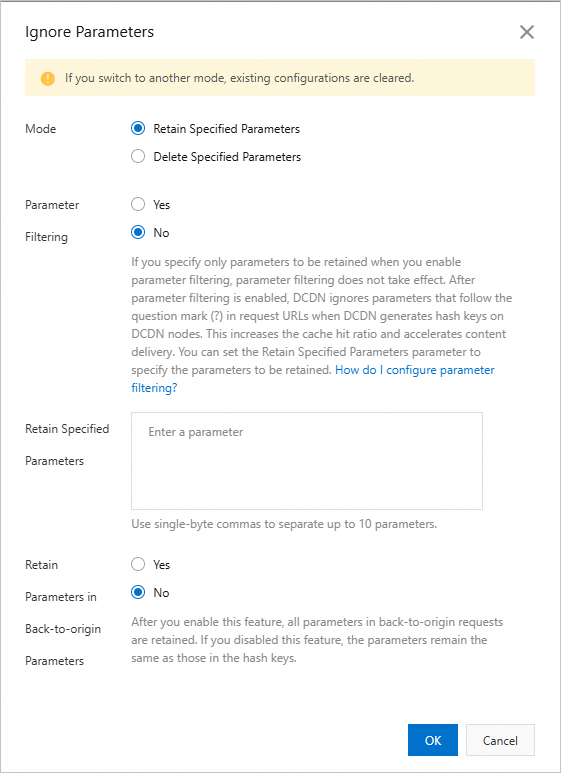Click the single-byte commas hint text
Screen dimensions: 561x773
284,524
